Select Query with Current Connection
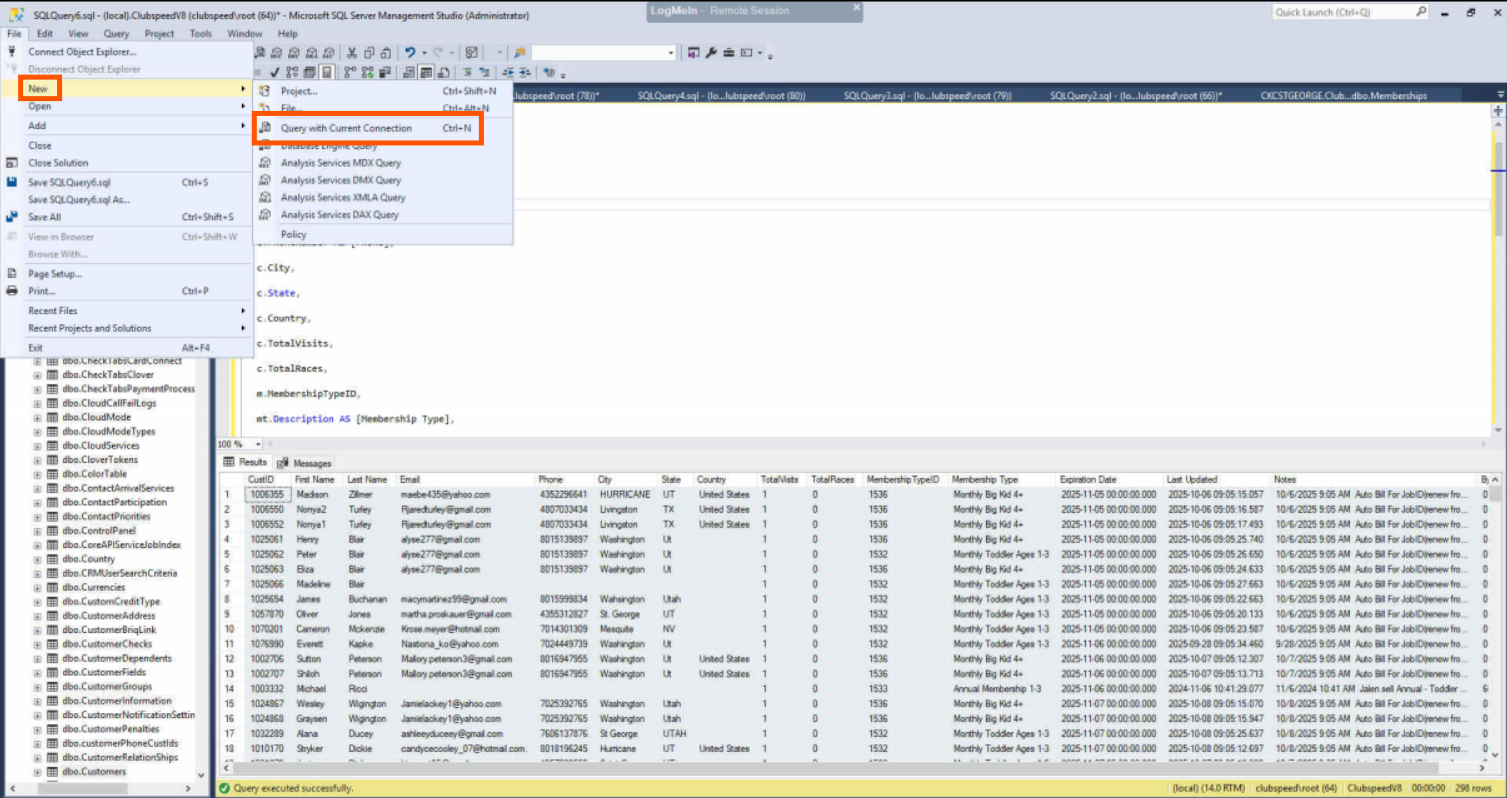 tap(346, 128)
